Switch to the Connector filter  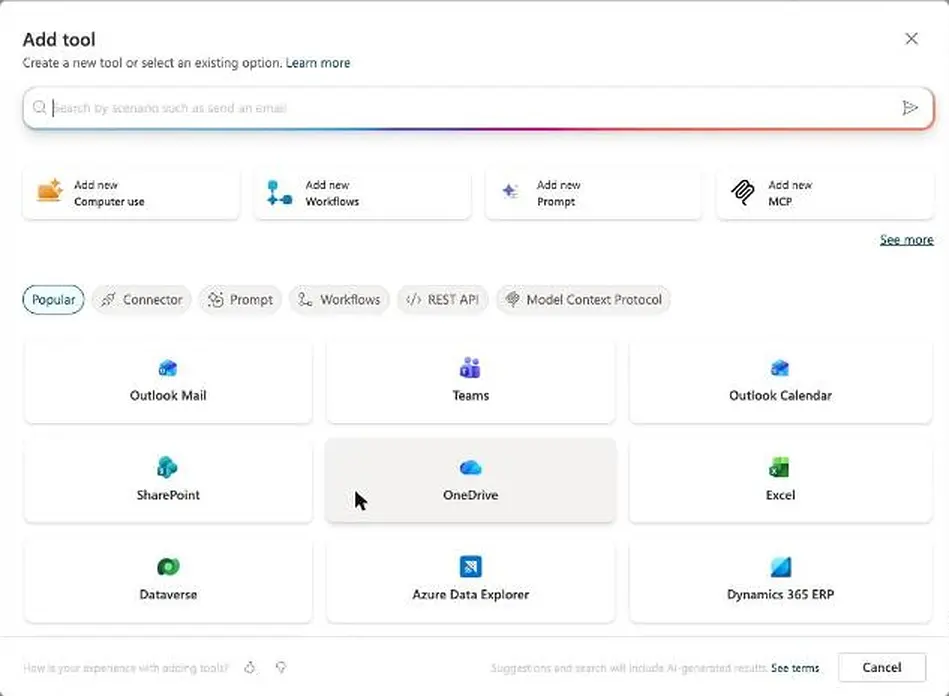tap(141, 300)
